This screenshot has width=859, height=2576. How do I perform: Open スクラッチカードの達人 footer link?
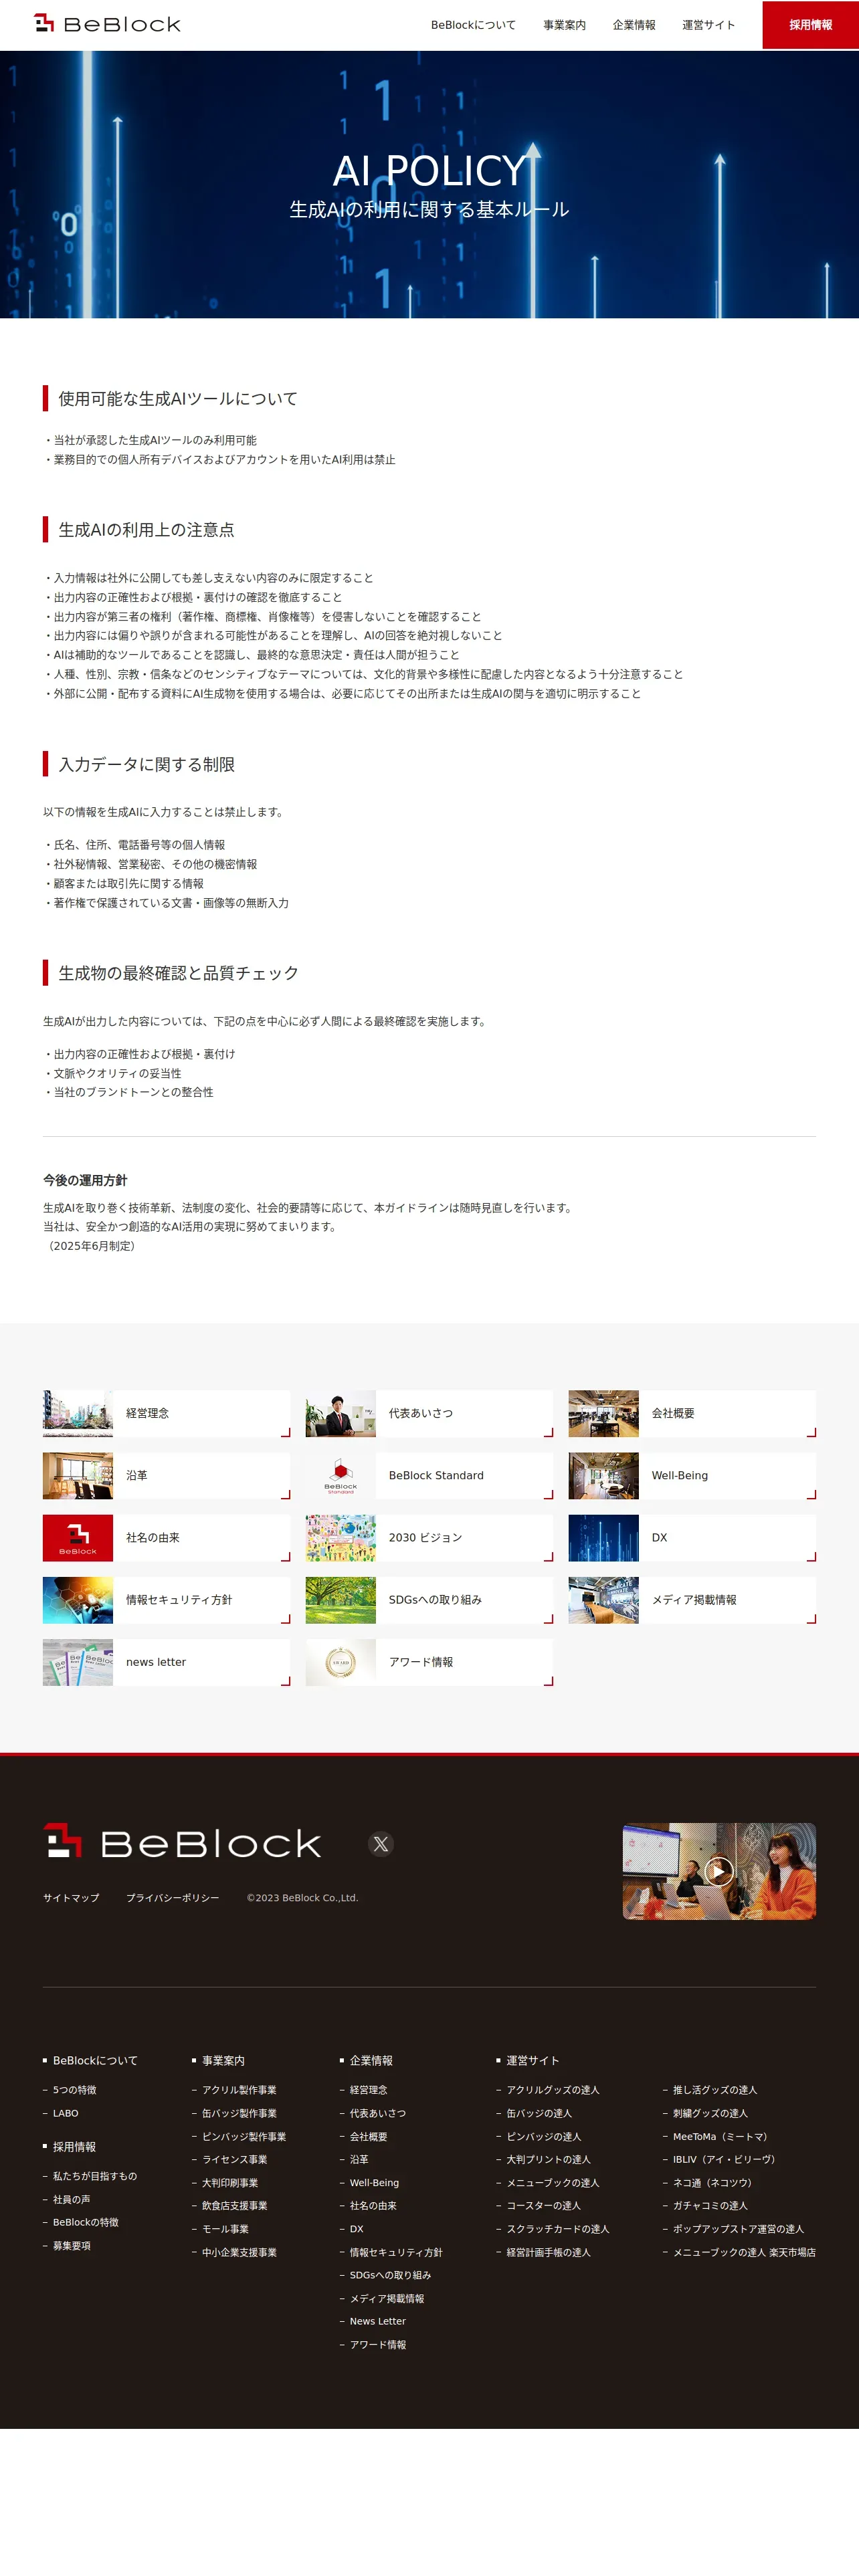click(x=558, y=2229)
